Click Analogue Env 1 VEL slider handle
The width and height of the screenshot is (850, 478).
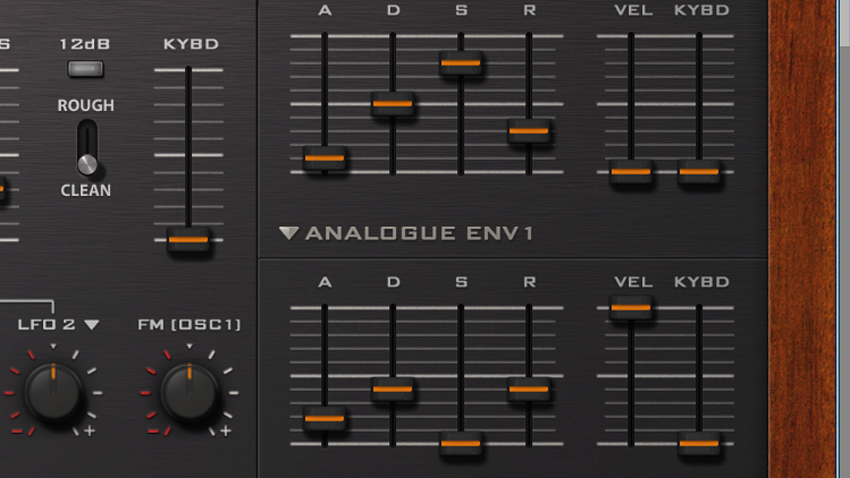(x=631, y=308)
